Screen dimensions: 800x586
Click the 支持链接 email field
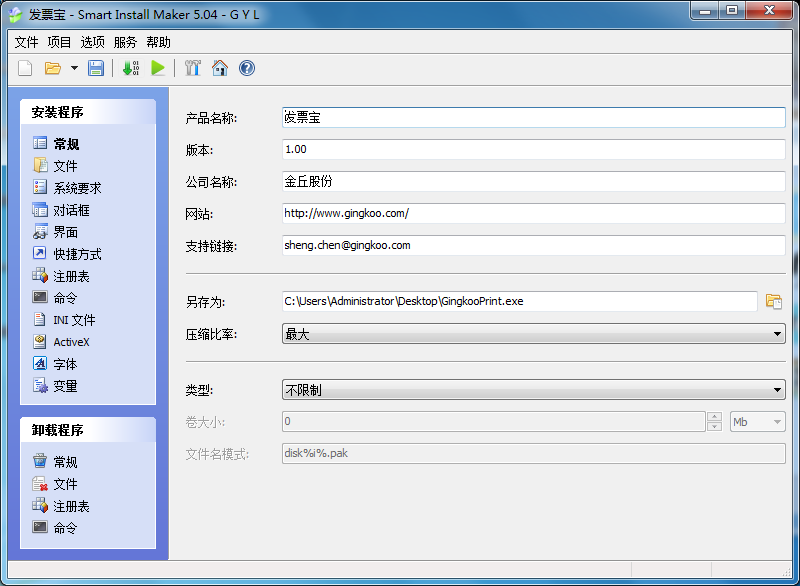coord(534,245)
